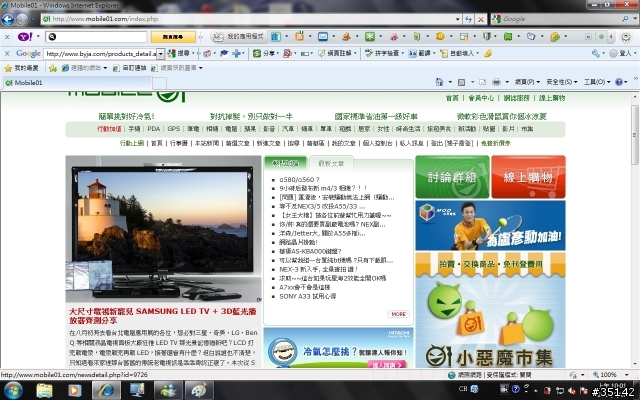The height and width of the screenshot is (400, 640).
Task: Click the Print icon in IE command bar
Action: [x=496, y=82]
